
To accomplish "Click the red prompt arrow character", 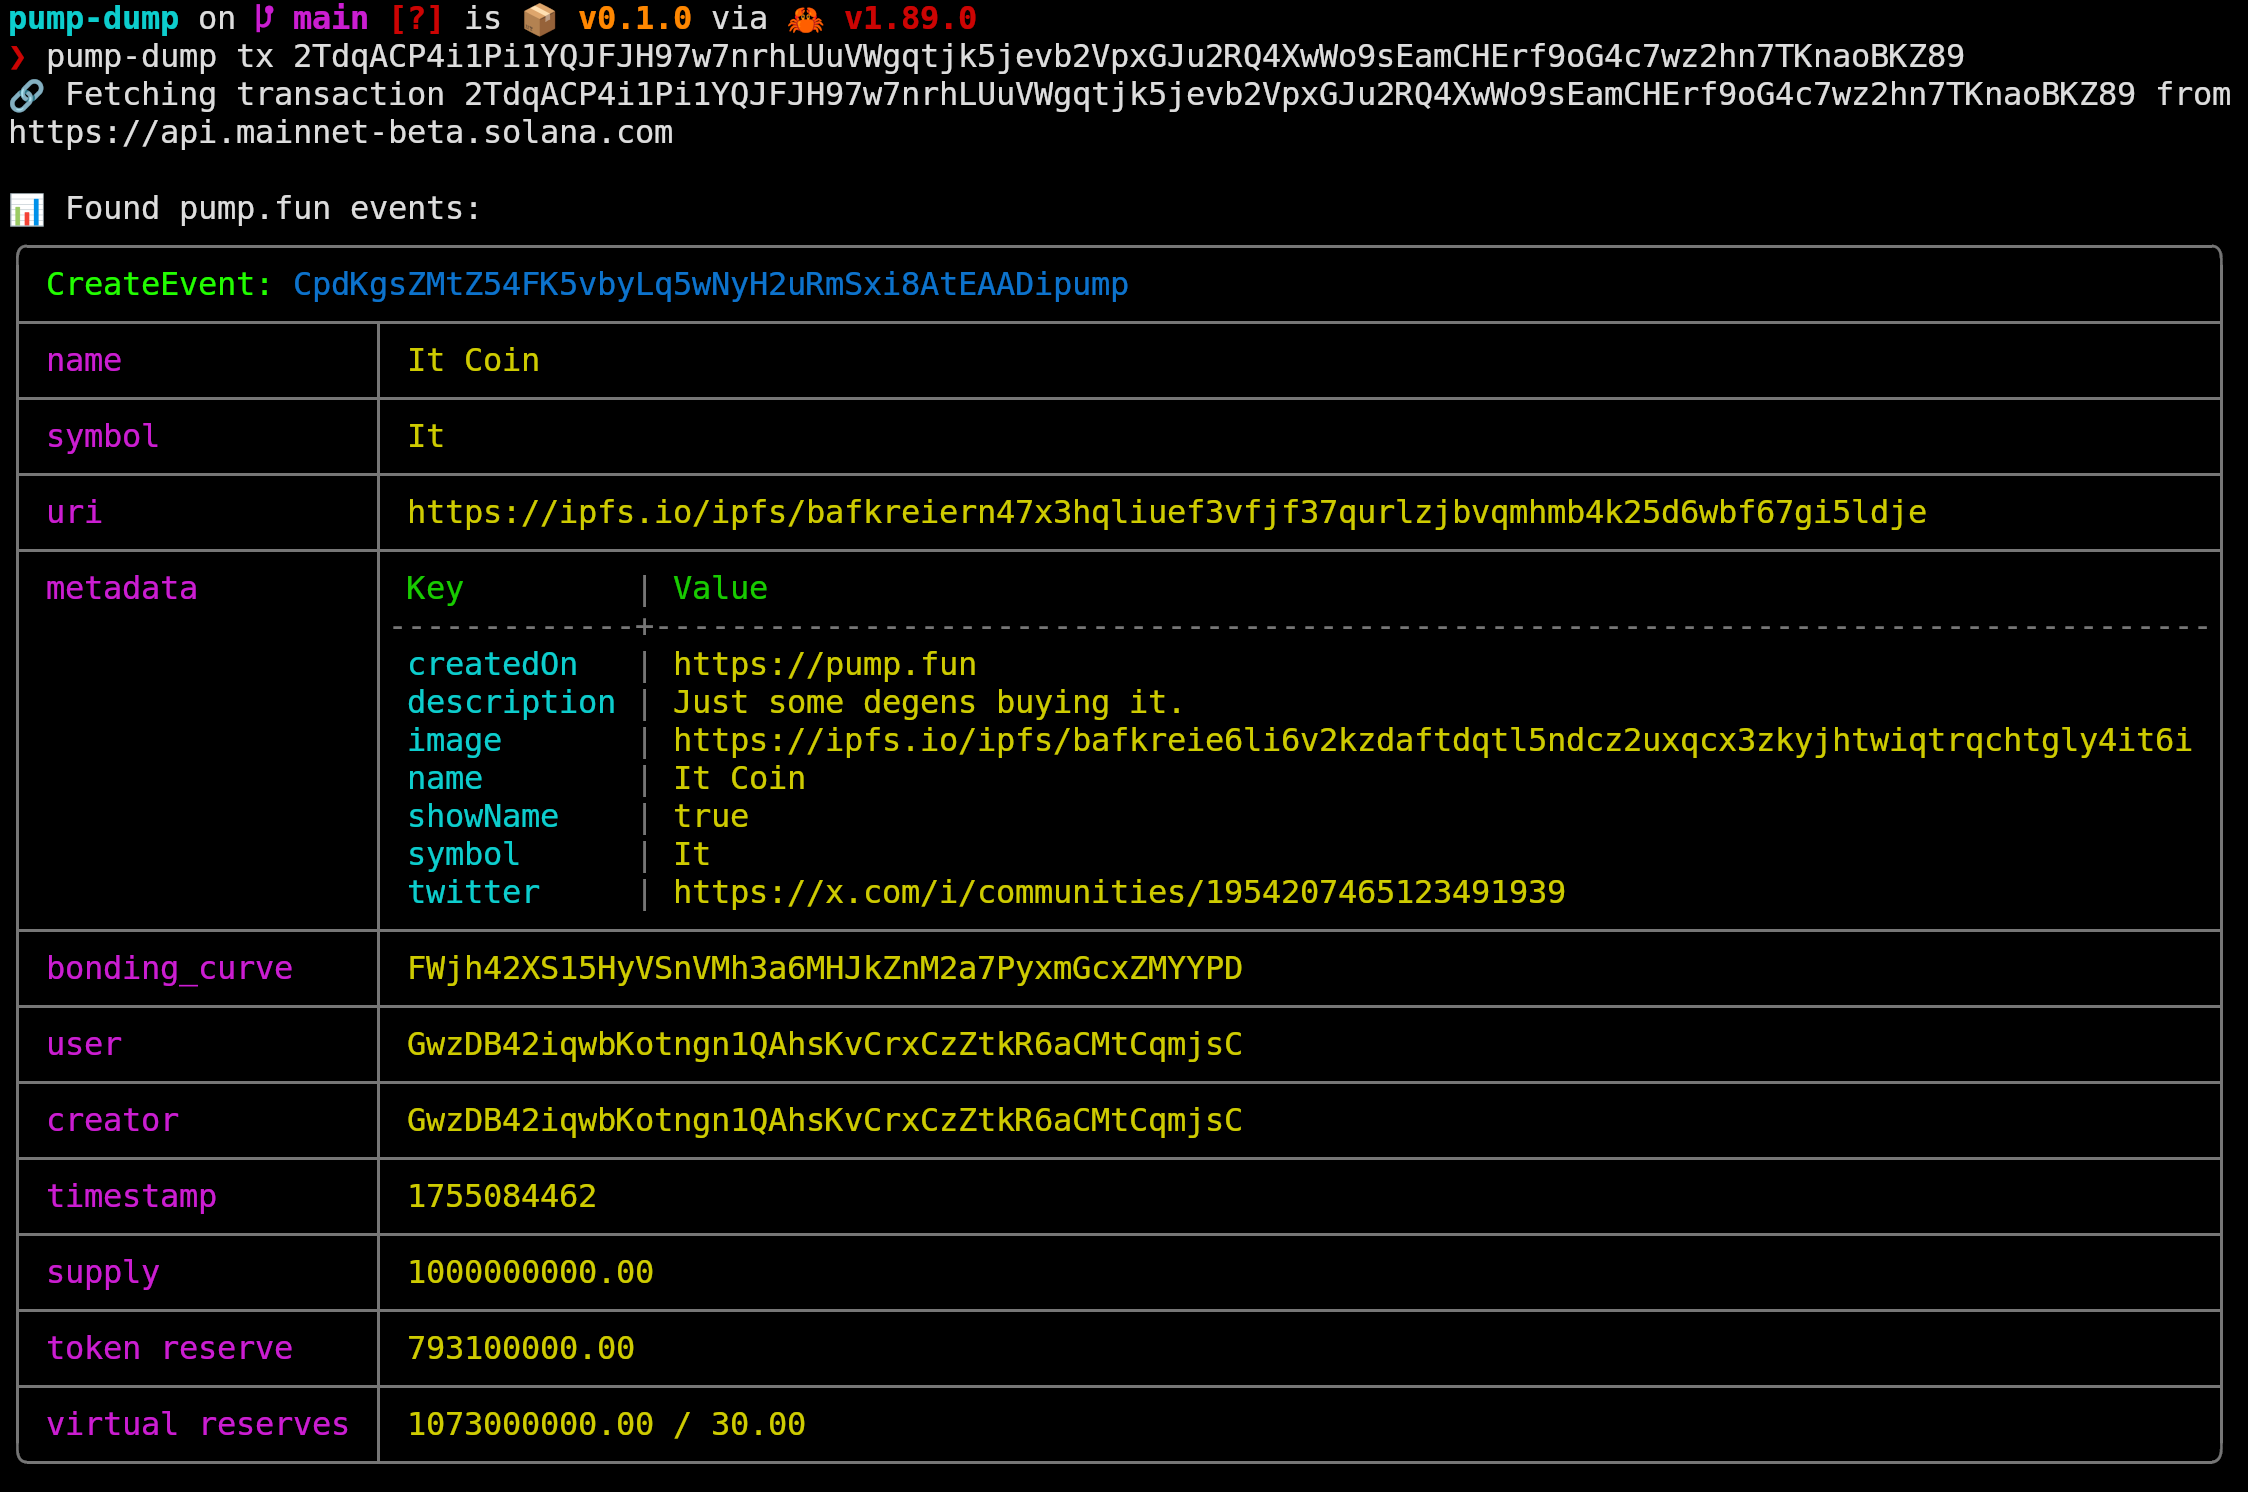I will (x=17, y=57).
